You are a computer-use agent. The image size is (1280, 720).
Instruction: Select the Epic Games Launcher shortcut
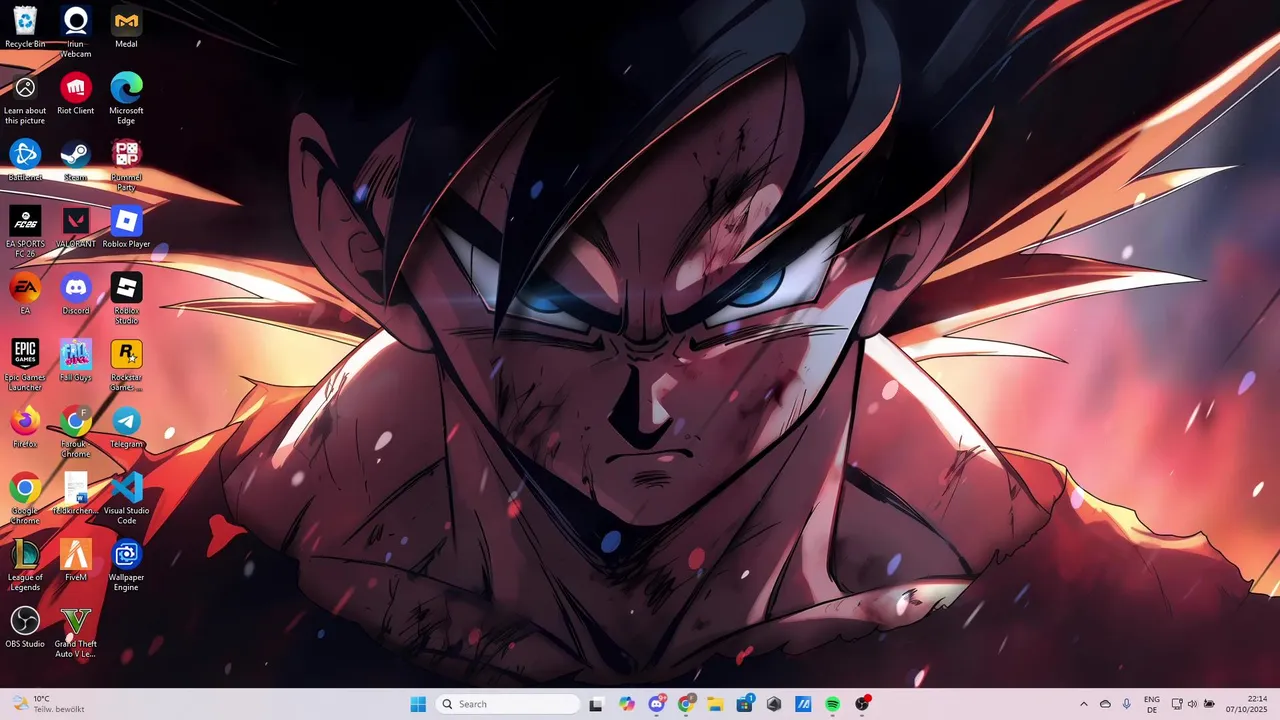click(25, 365)
